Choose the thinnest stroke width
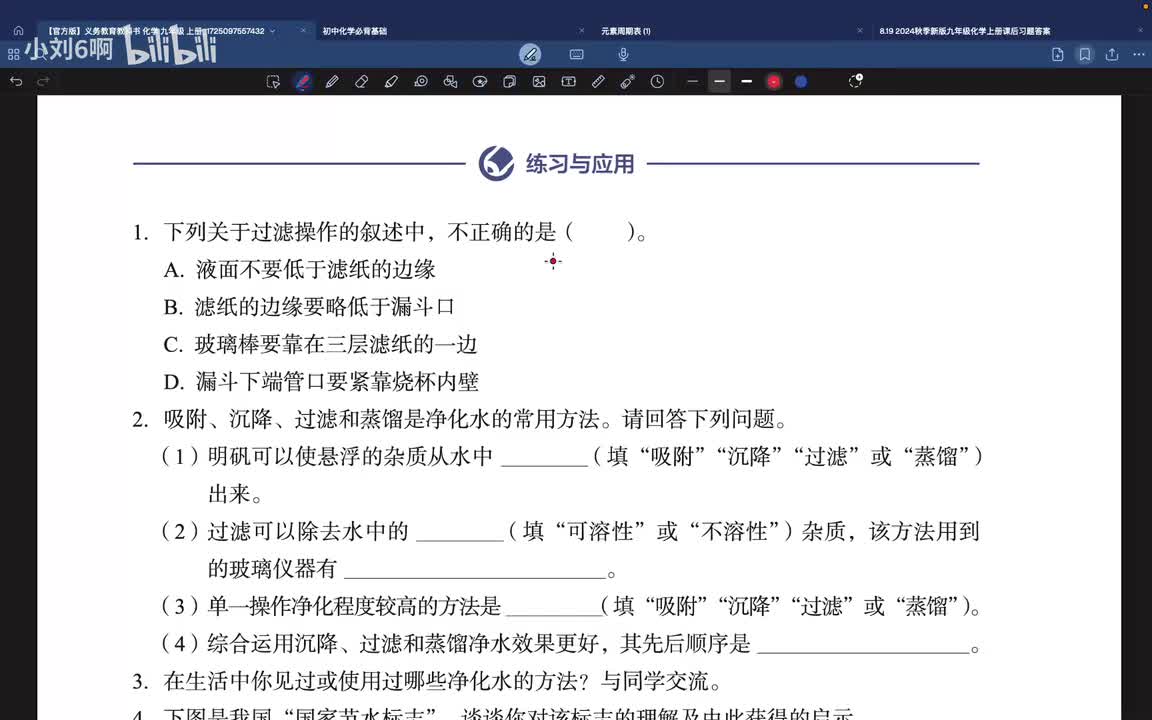1152x720 pixels. 692,82
